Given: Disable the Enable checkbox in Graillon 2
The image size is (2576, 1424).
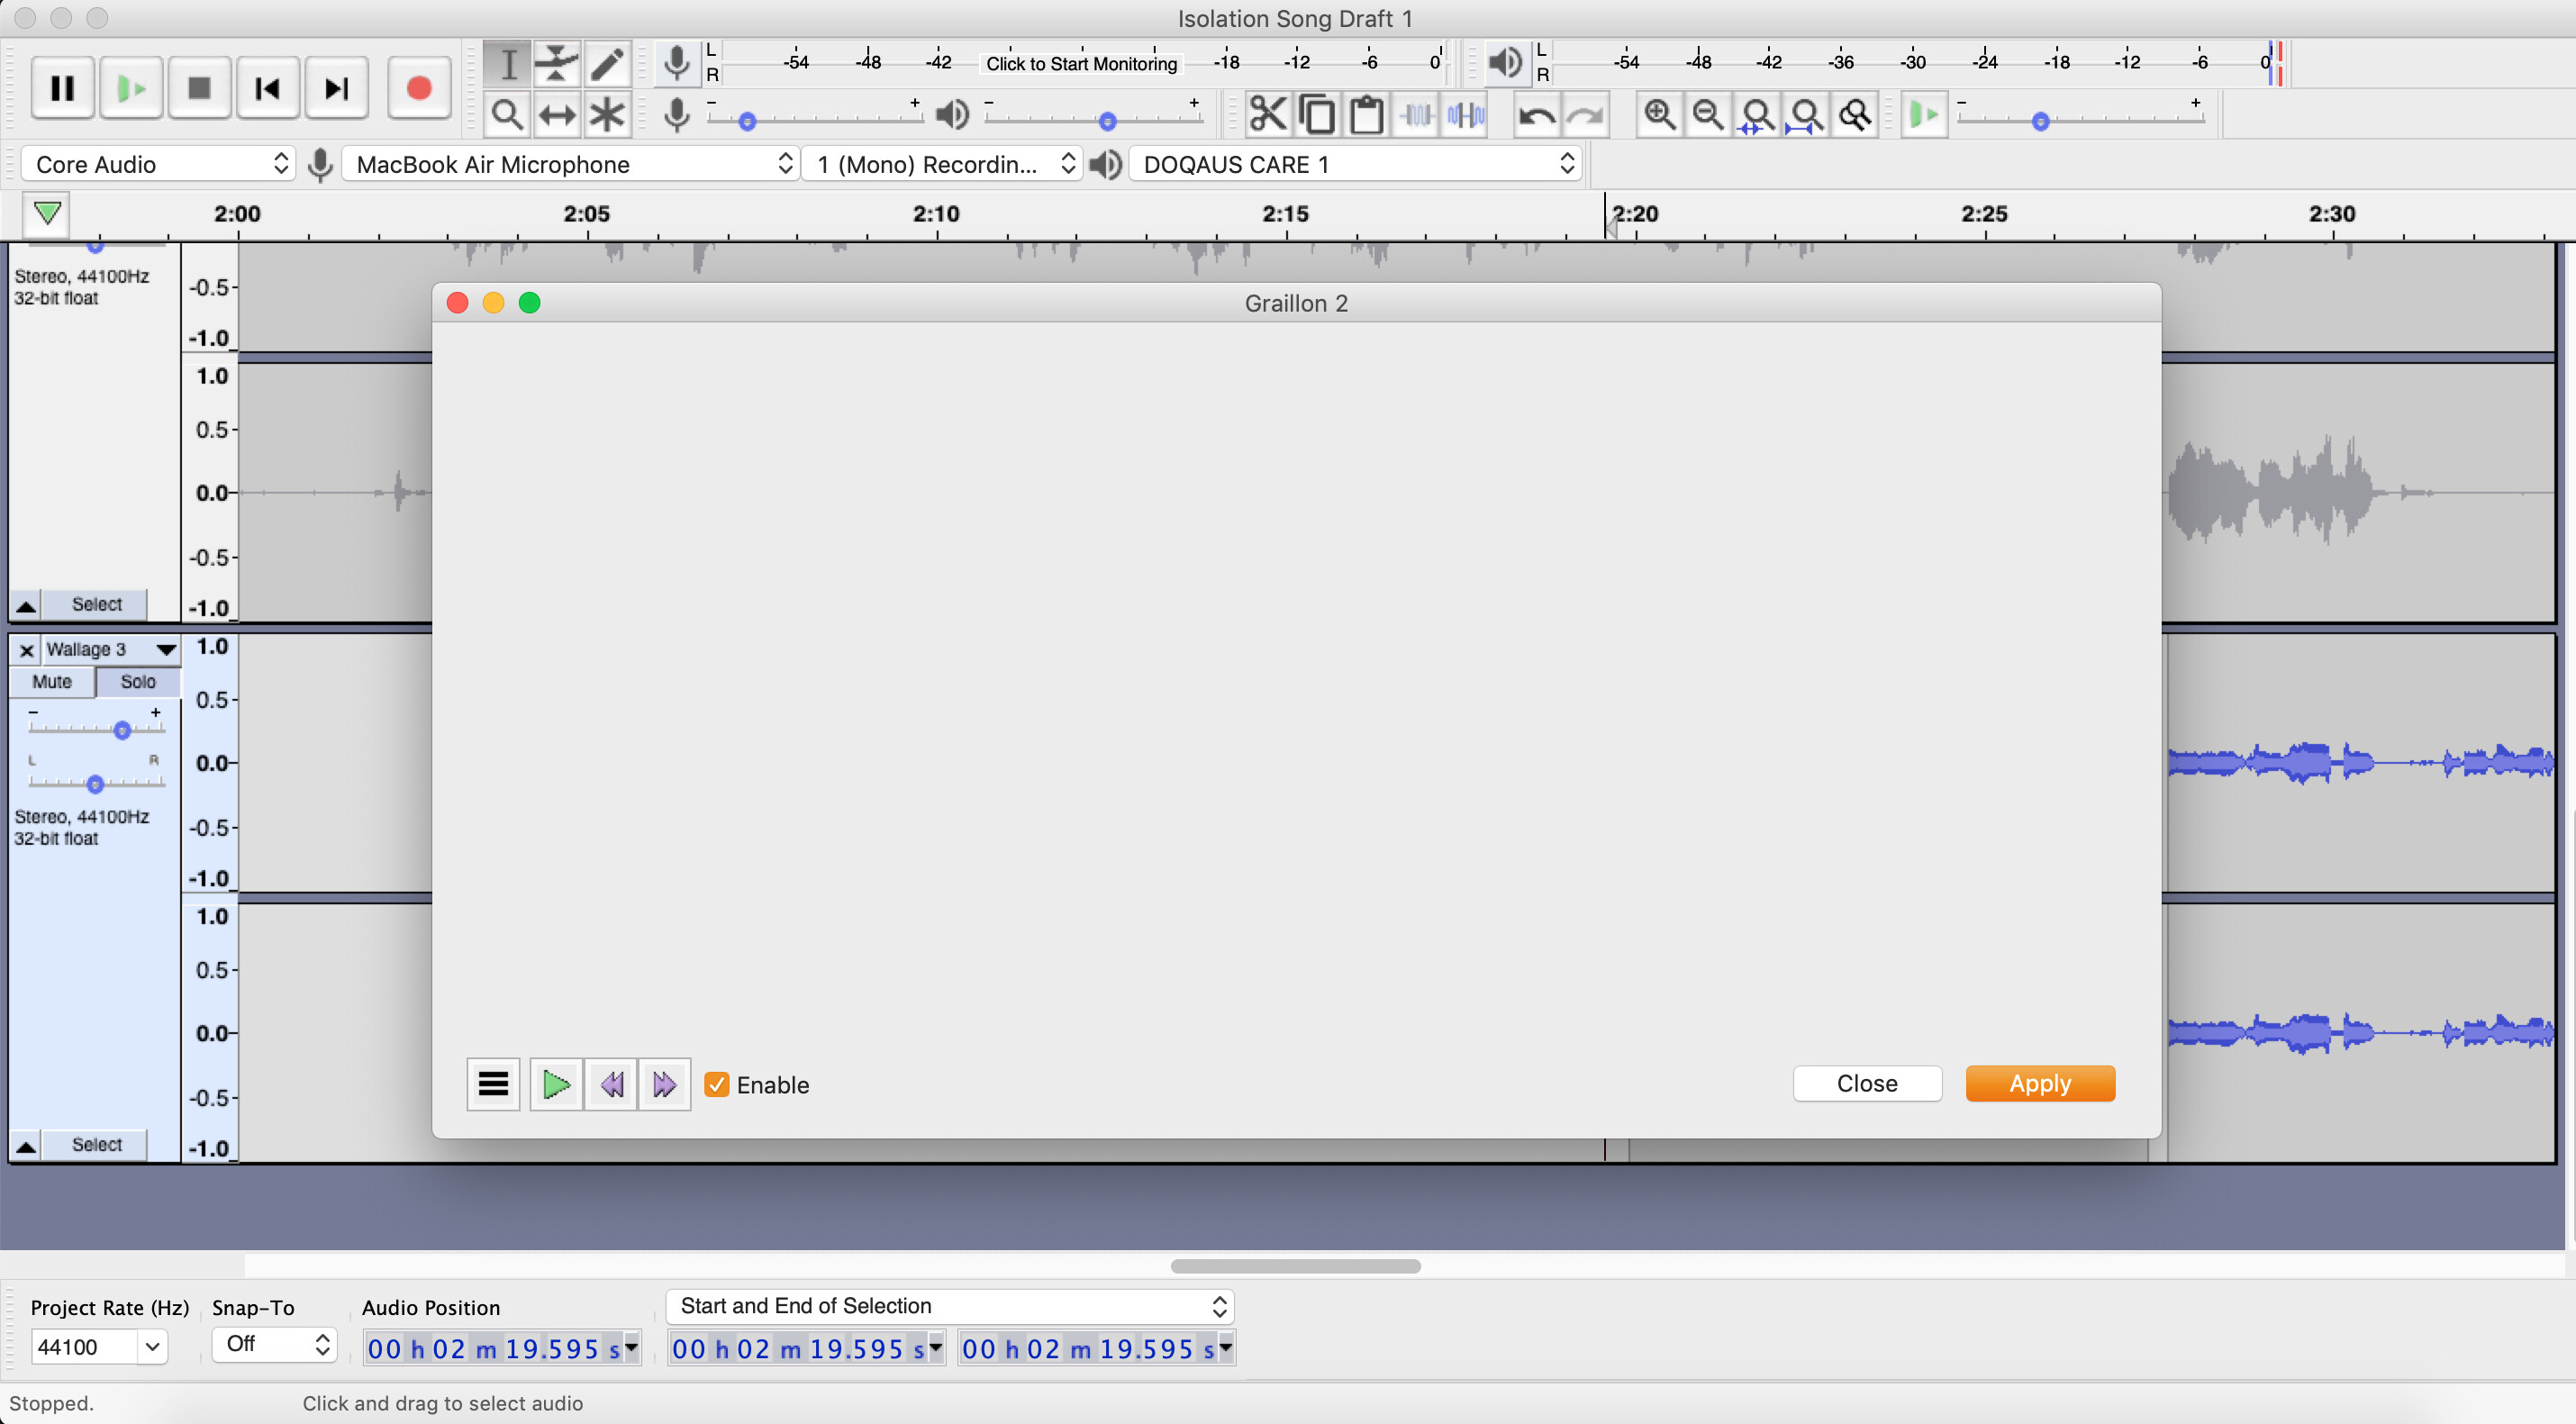Looking at the screenshot, I should pos(716,1084).
